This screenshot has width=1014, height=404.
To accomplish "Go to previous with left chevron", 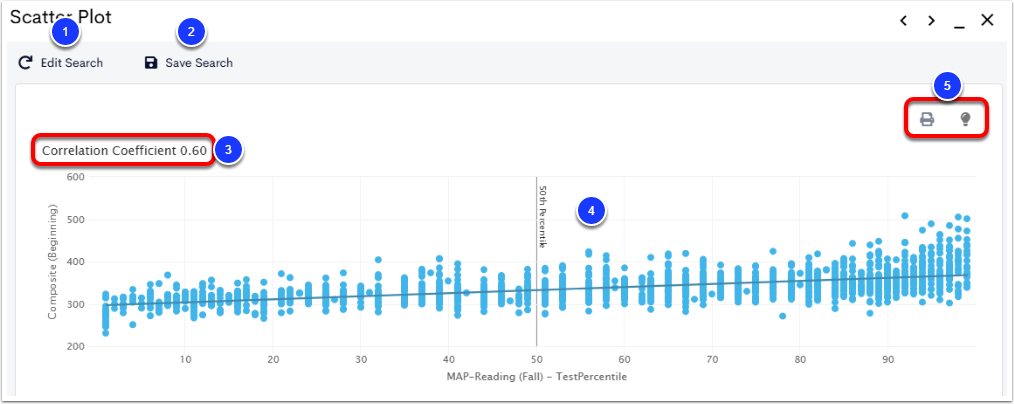I will pos(903,21).
